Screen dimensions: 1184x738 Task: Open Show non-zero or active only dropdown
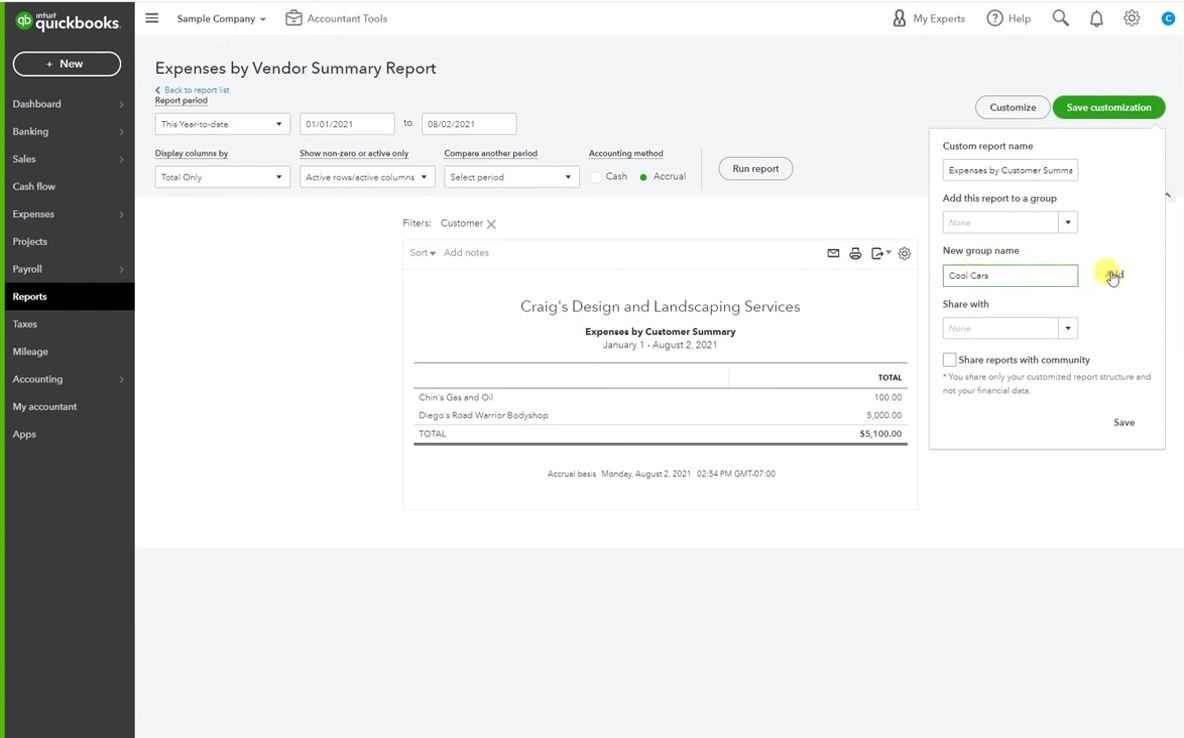367,177
